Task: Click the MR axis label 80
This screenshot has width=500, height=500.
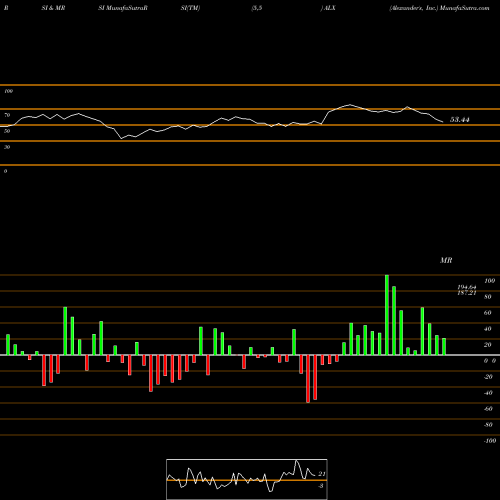Action: [x=488, y=297]
